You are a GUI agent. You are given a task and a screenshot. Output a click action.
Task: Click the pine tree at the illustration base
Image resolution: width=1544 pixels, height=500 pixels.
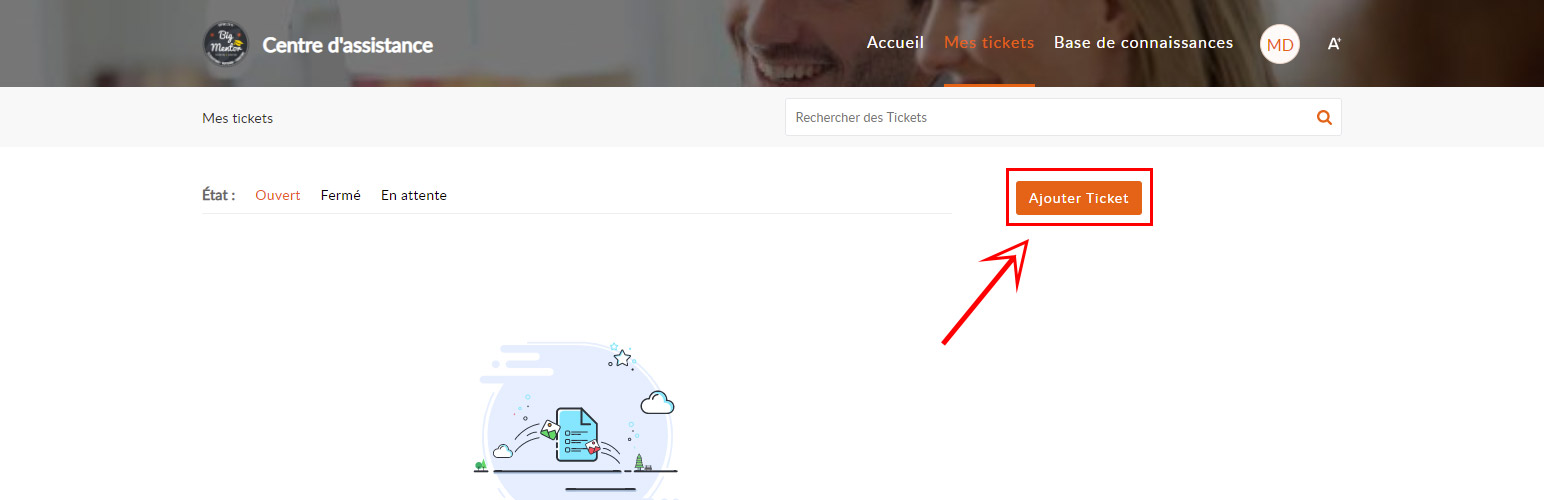tap(639, 462)
